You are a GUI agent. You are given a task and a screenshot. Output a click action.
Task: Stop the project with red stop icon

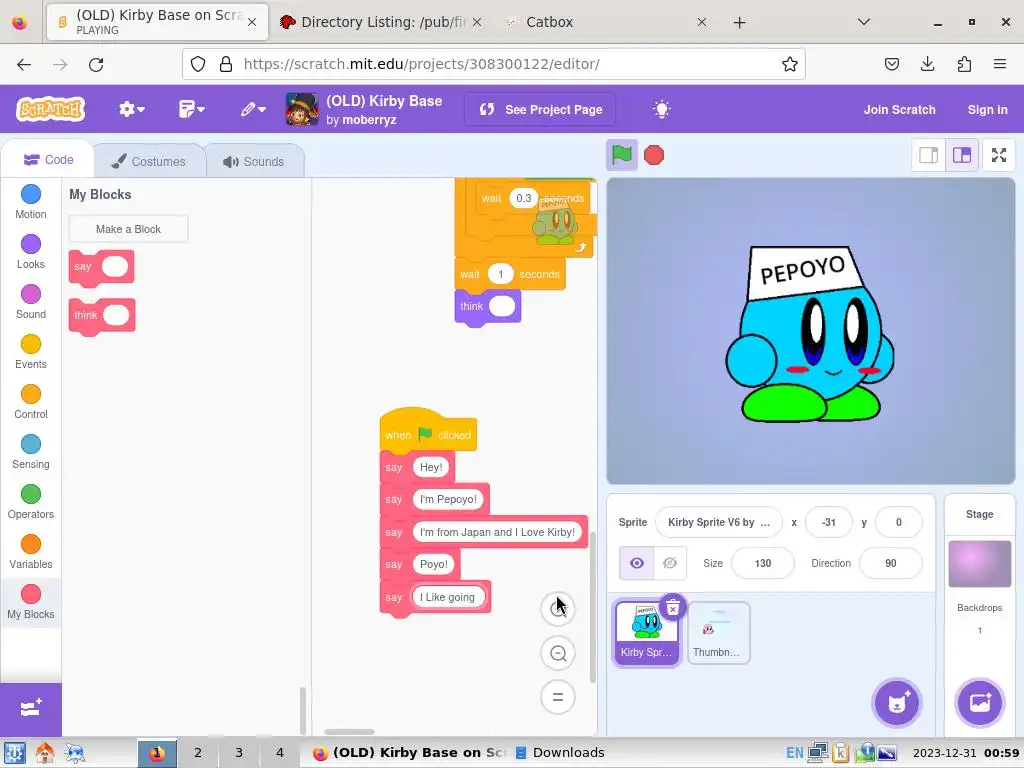tap(654, 155)
